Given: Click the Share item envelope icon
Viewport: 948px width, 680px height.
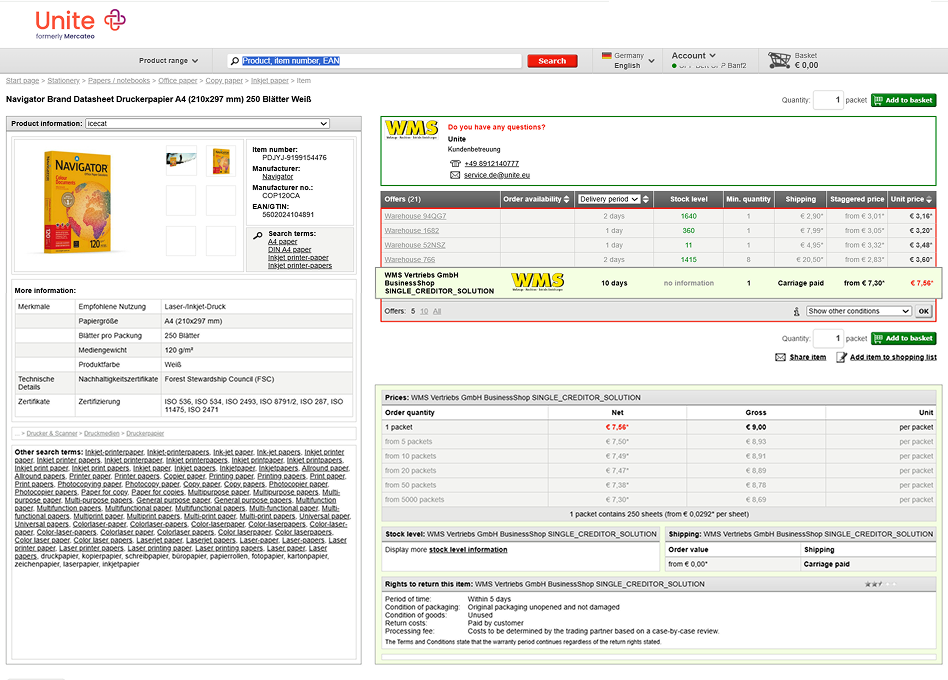Looking at the screenshot, I should [x=780, y=357].
